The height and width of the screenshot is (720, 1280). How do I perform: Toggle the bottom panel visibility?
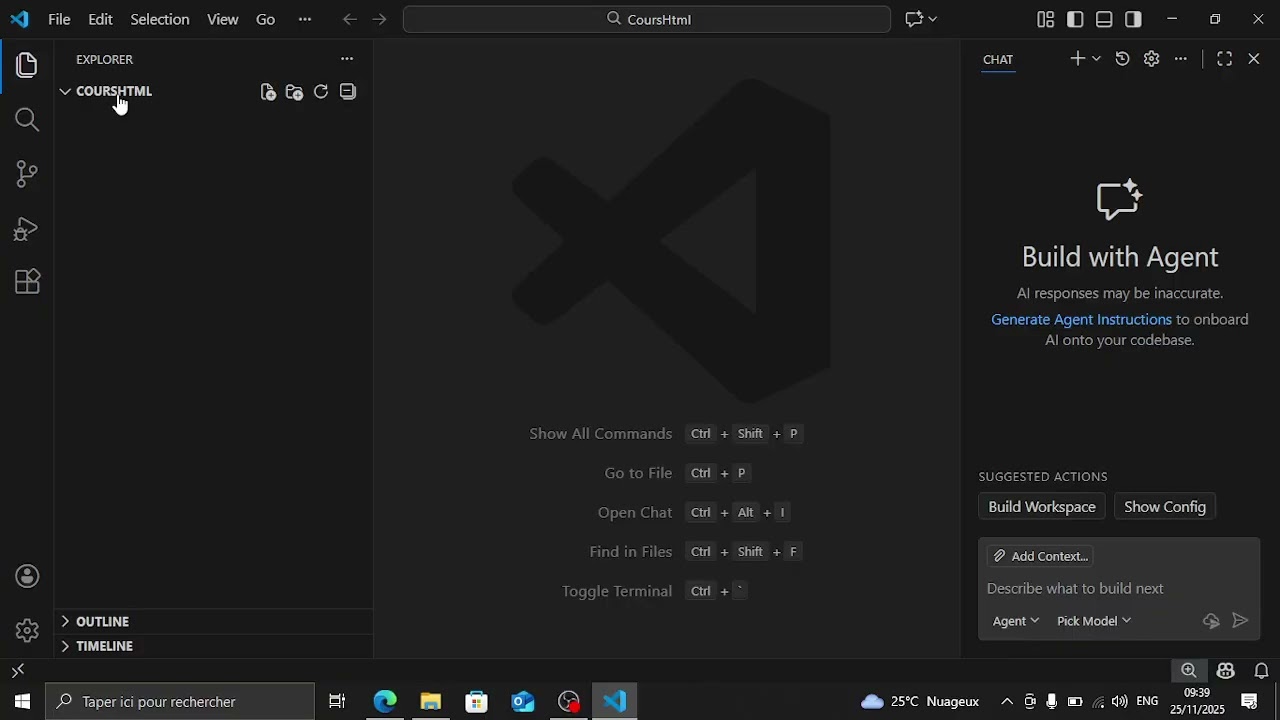1104,19
